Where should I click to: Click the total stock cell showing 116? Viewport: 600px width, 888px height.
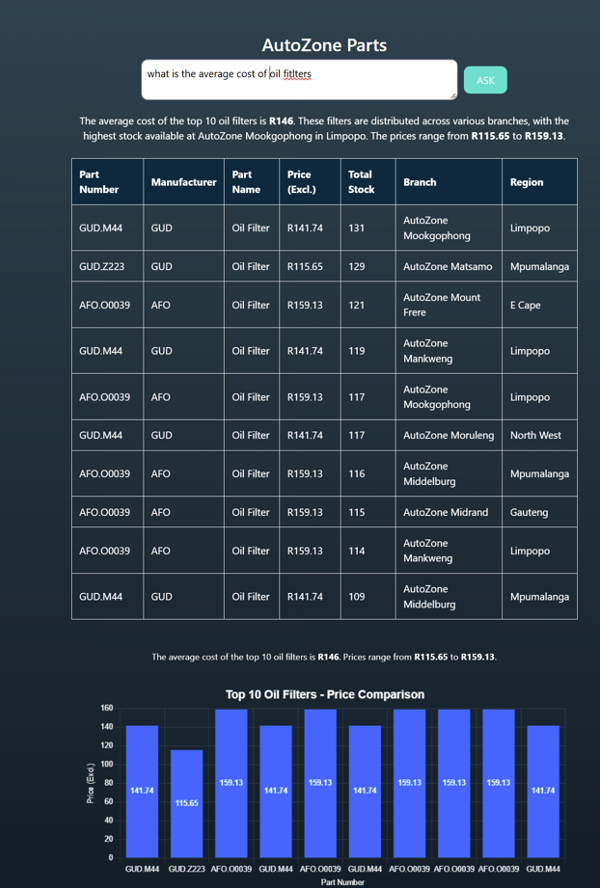click(x=368, y=473)
